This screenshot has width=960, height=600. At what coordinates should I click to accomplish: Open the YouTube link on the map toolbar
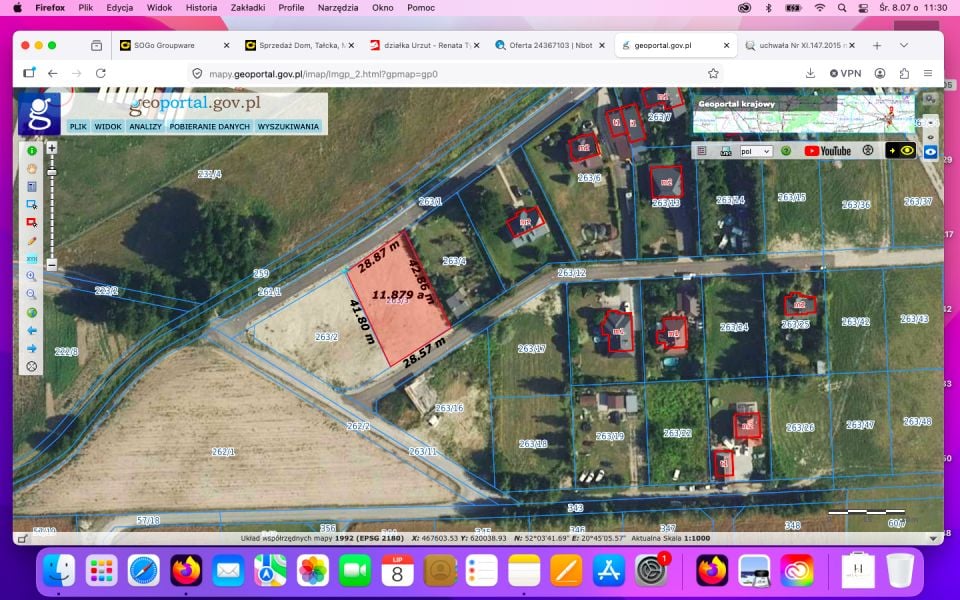click(828, 151)
